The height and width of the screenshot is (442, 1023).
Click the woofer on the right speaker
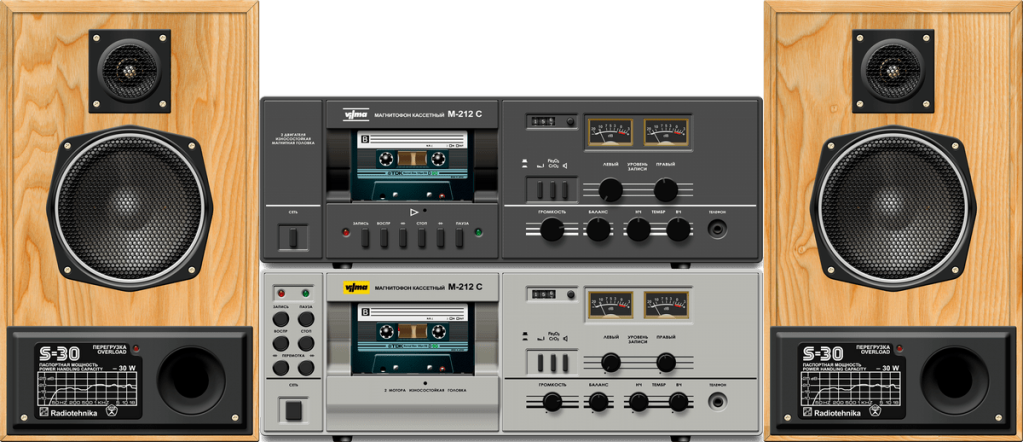coord(893,208)
